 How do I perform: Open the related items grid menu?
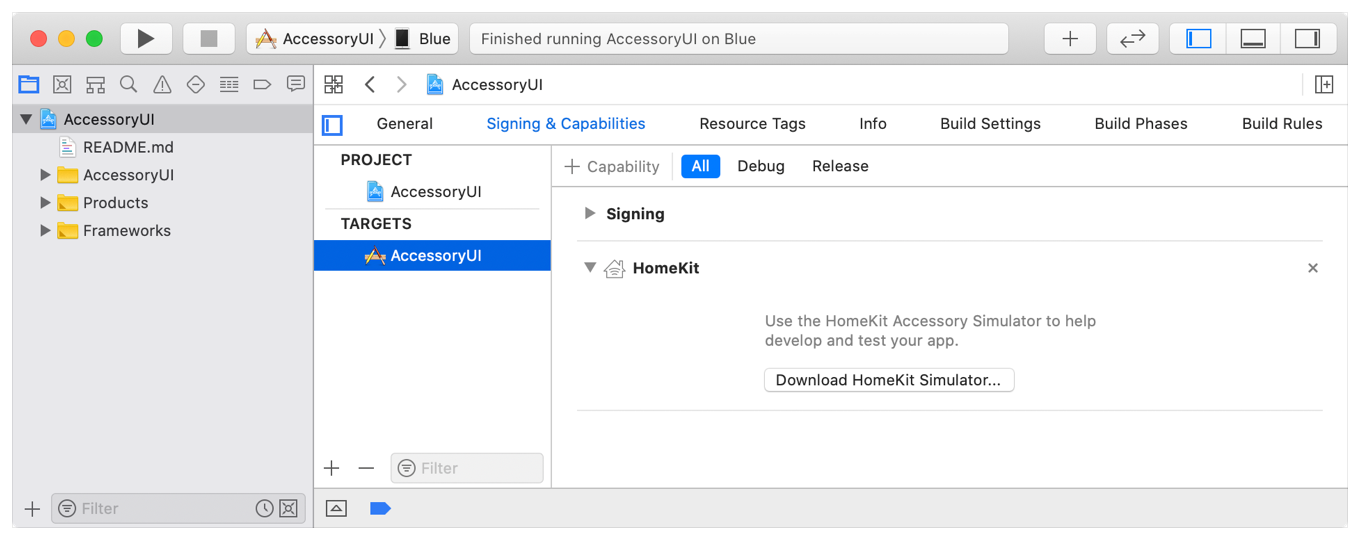(334, 85)
